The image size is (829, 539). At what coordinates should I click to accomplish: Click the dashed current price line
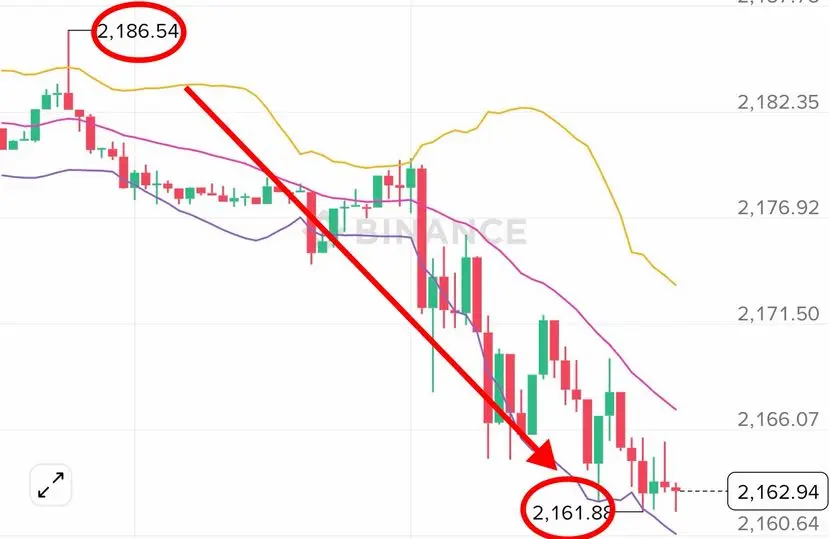[x=704, y=491]
